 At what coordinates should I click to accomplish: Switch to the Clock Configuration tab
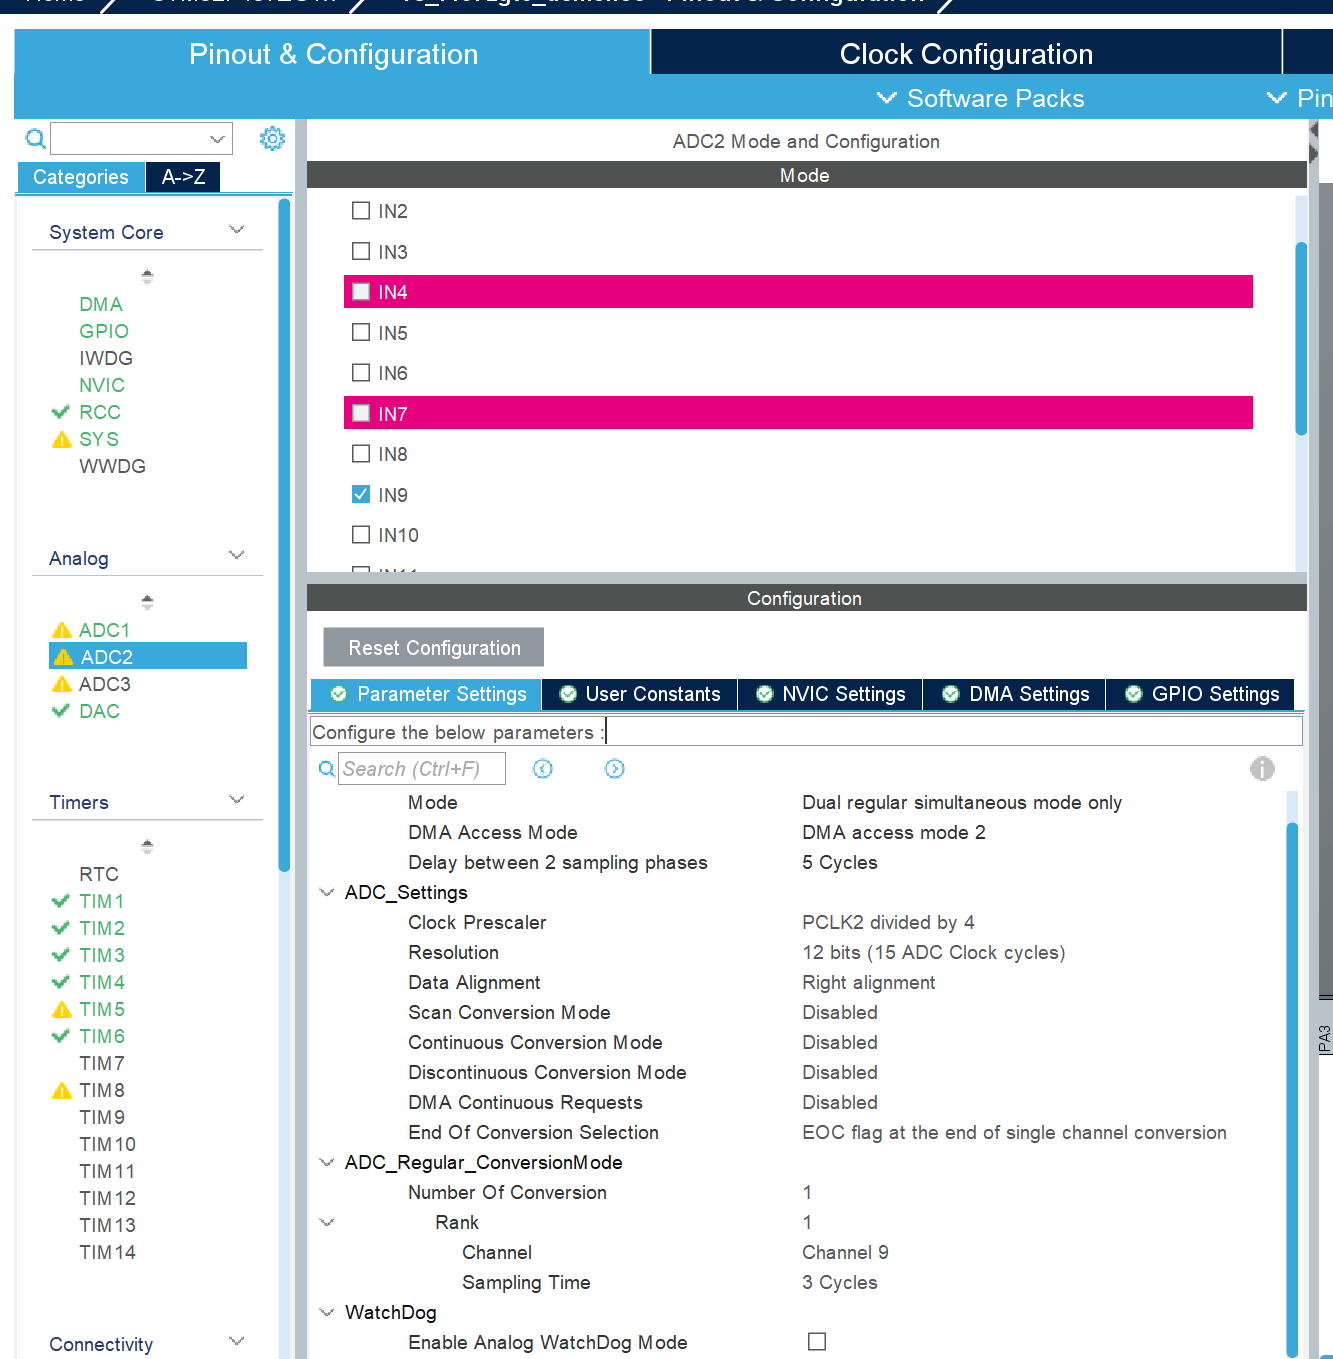965,54
